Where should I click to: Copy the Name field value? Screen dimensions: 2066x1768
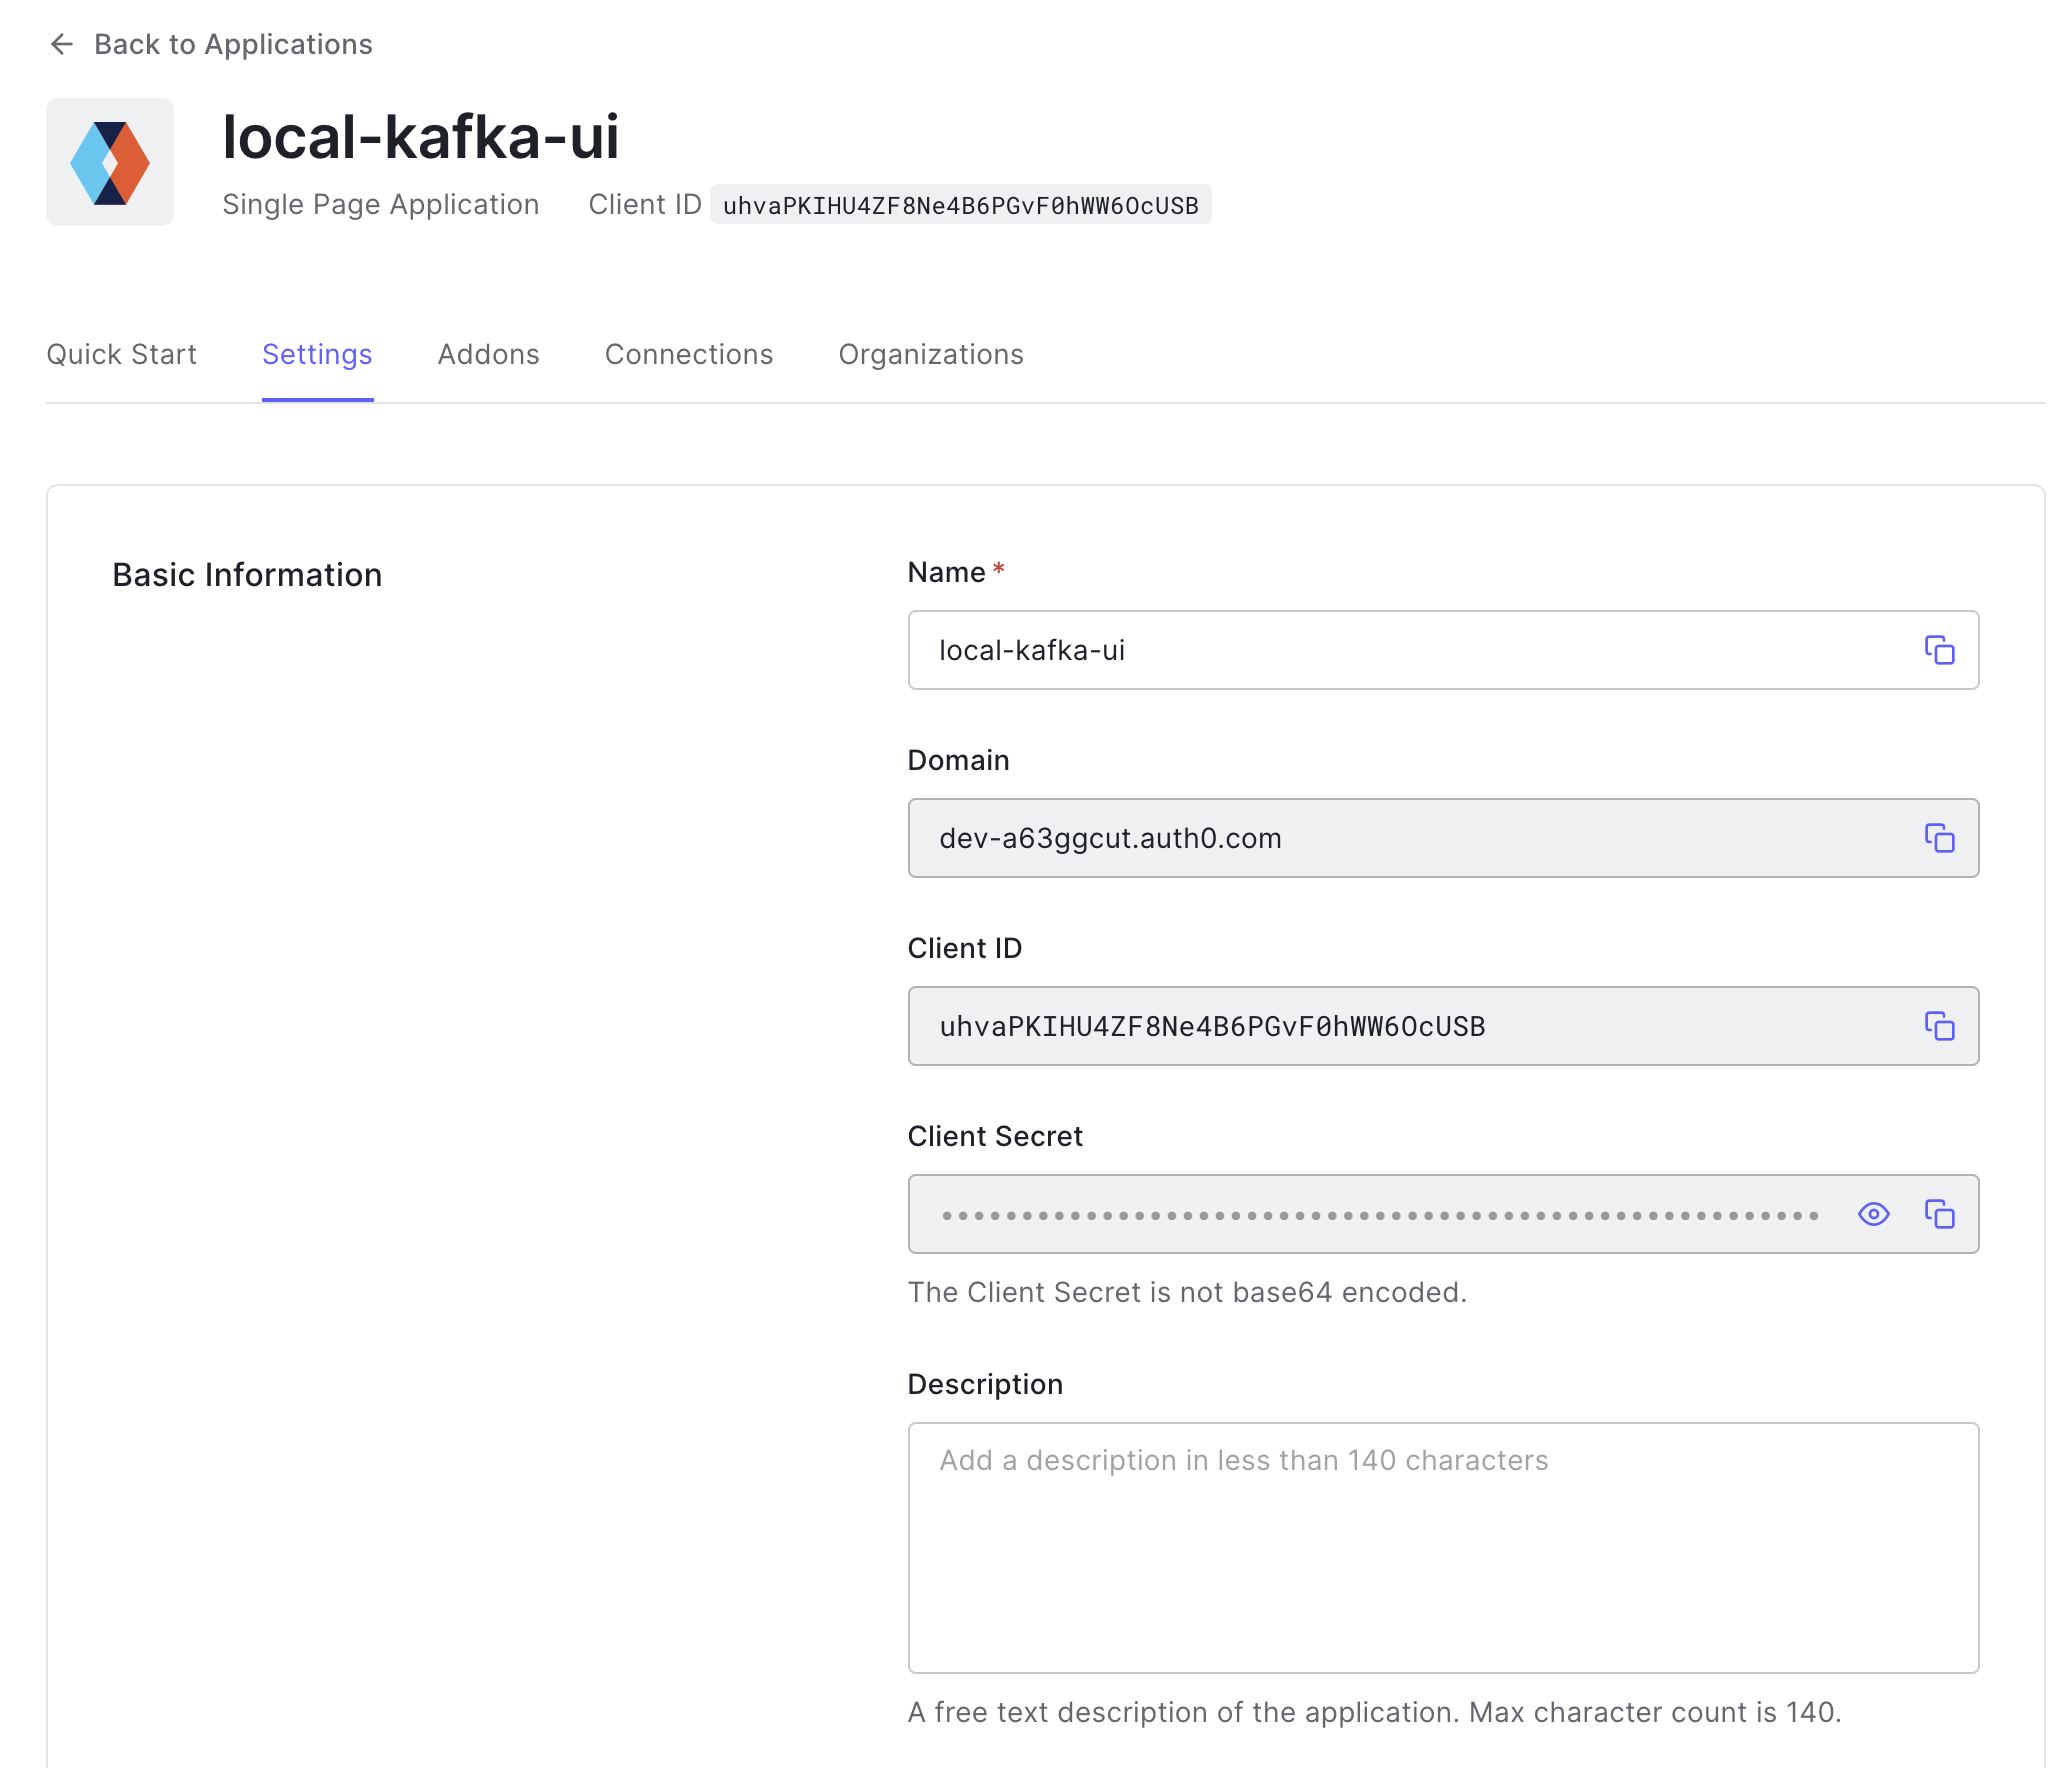click(x=1939, y=650)
